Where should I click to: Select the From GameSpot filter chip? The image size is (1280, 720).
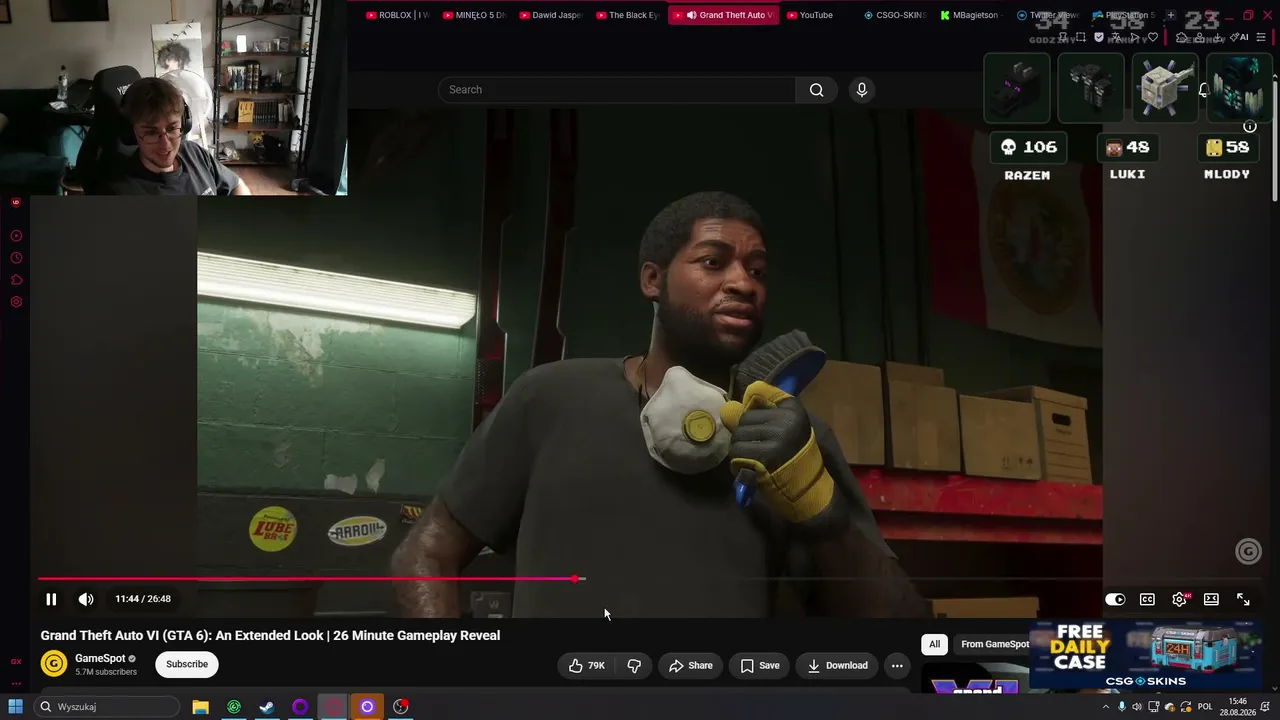(x=995, y=644)
